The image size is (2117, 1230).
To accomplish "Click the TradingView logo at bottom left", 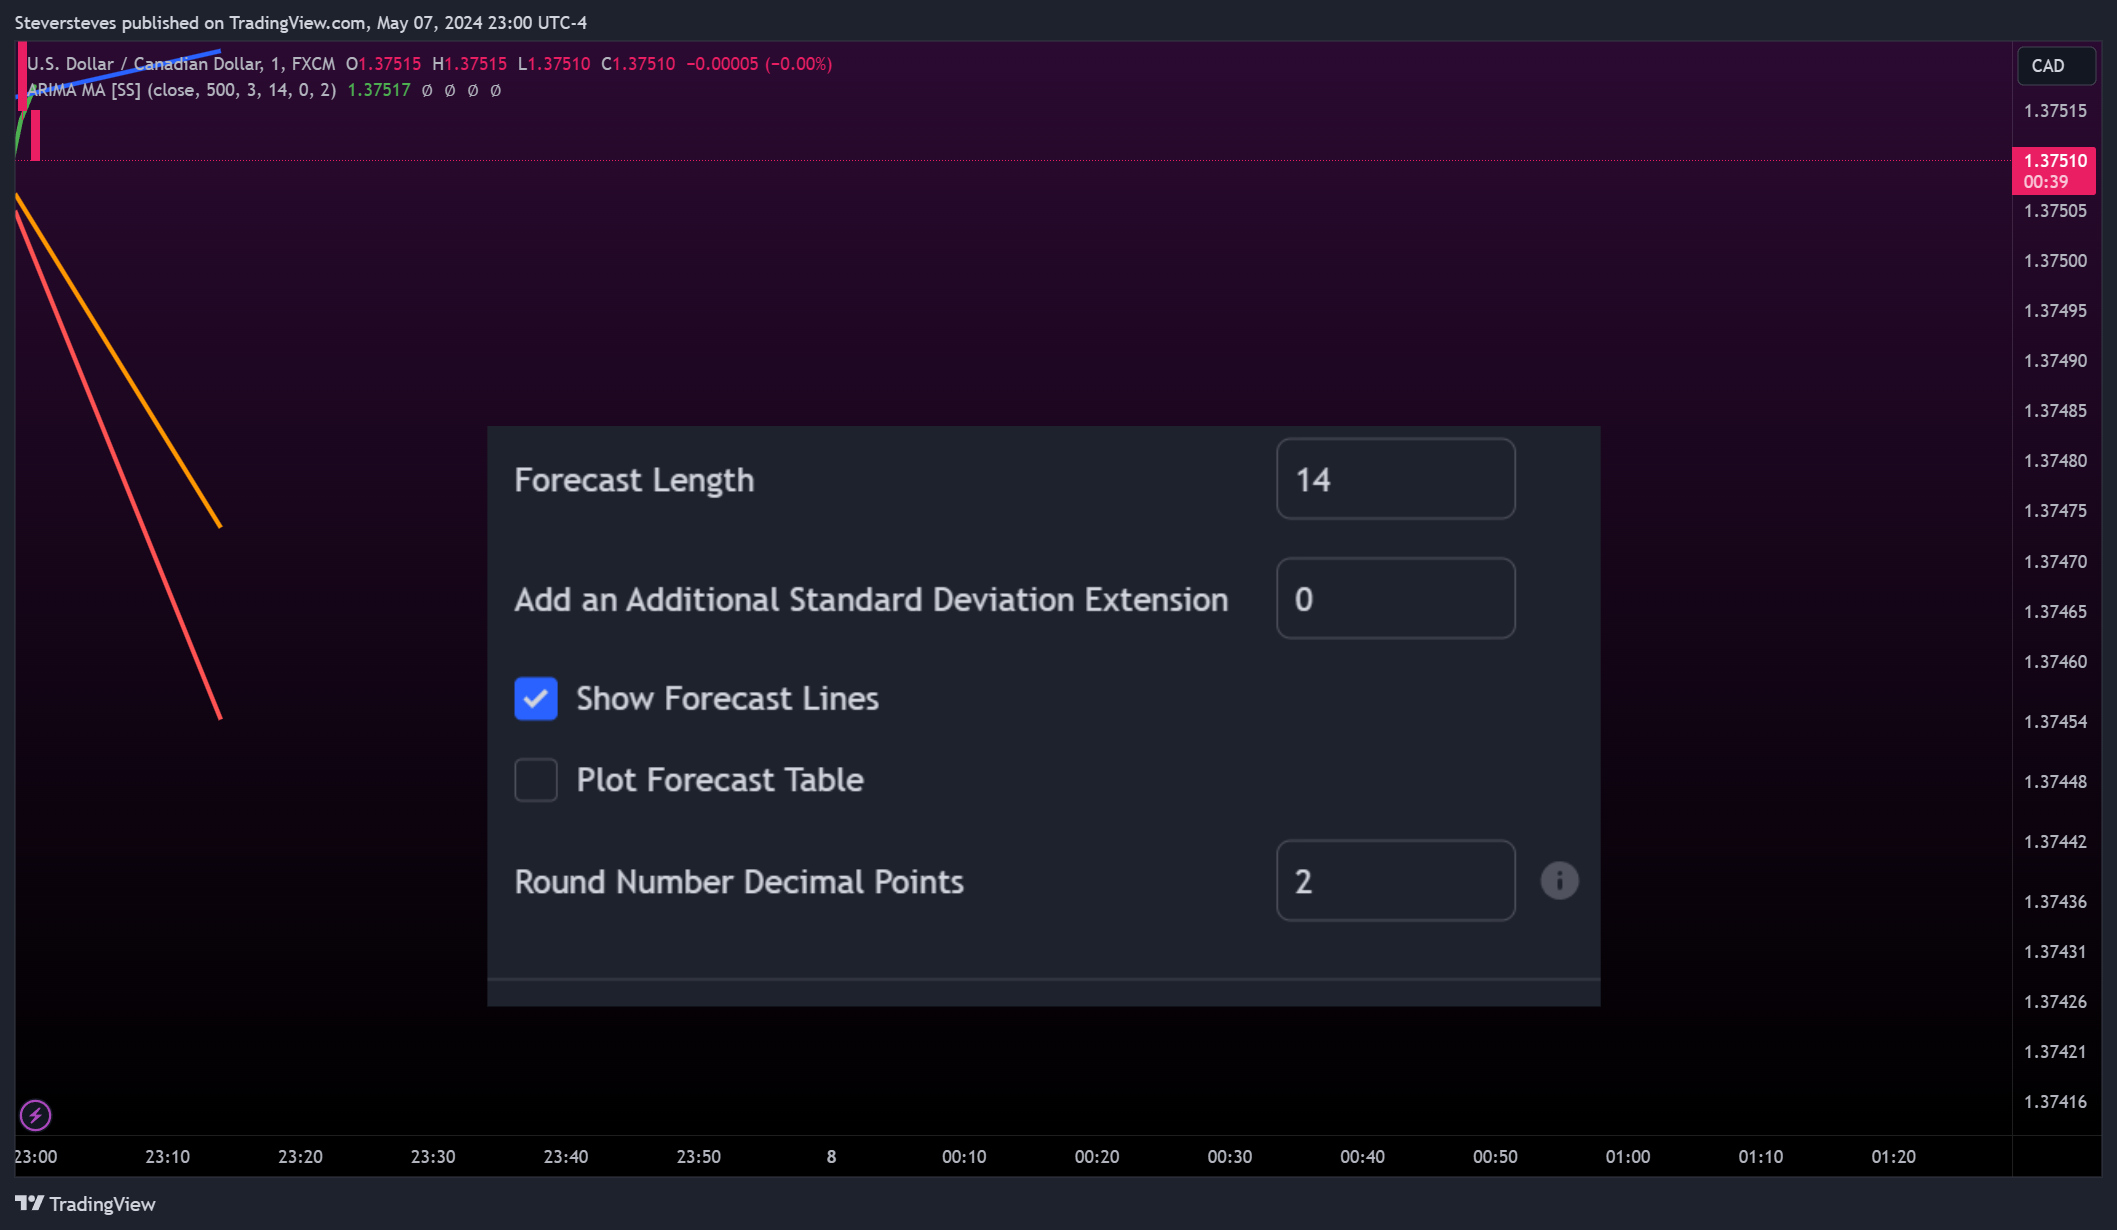I will point(86,1204).
